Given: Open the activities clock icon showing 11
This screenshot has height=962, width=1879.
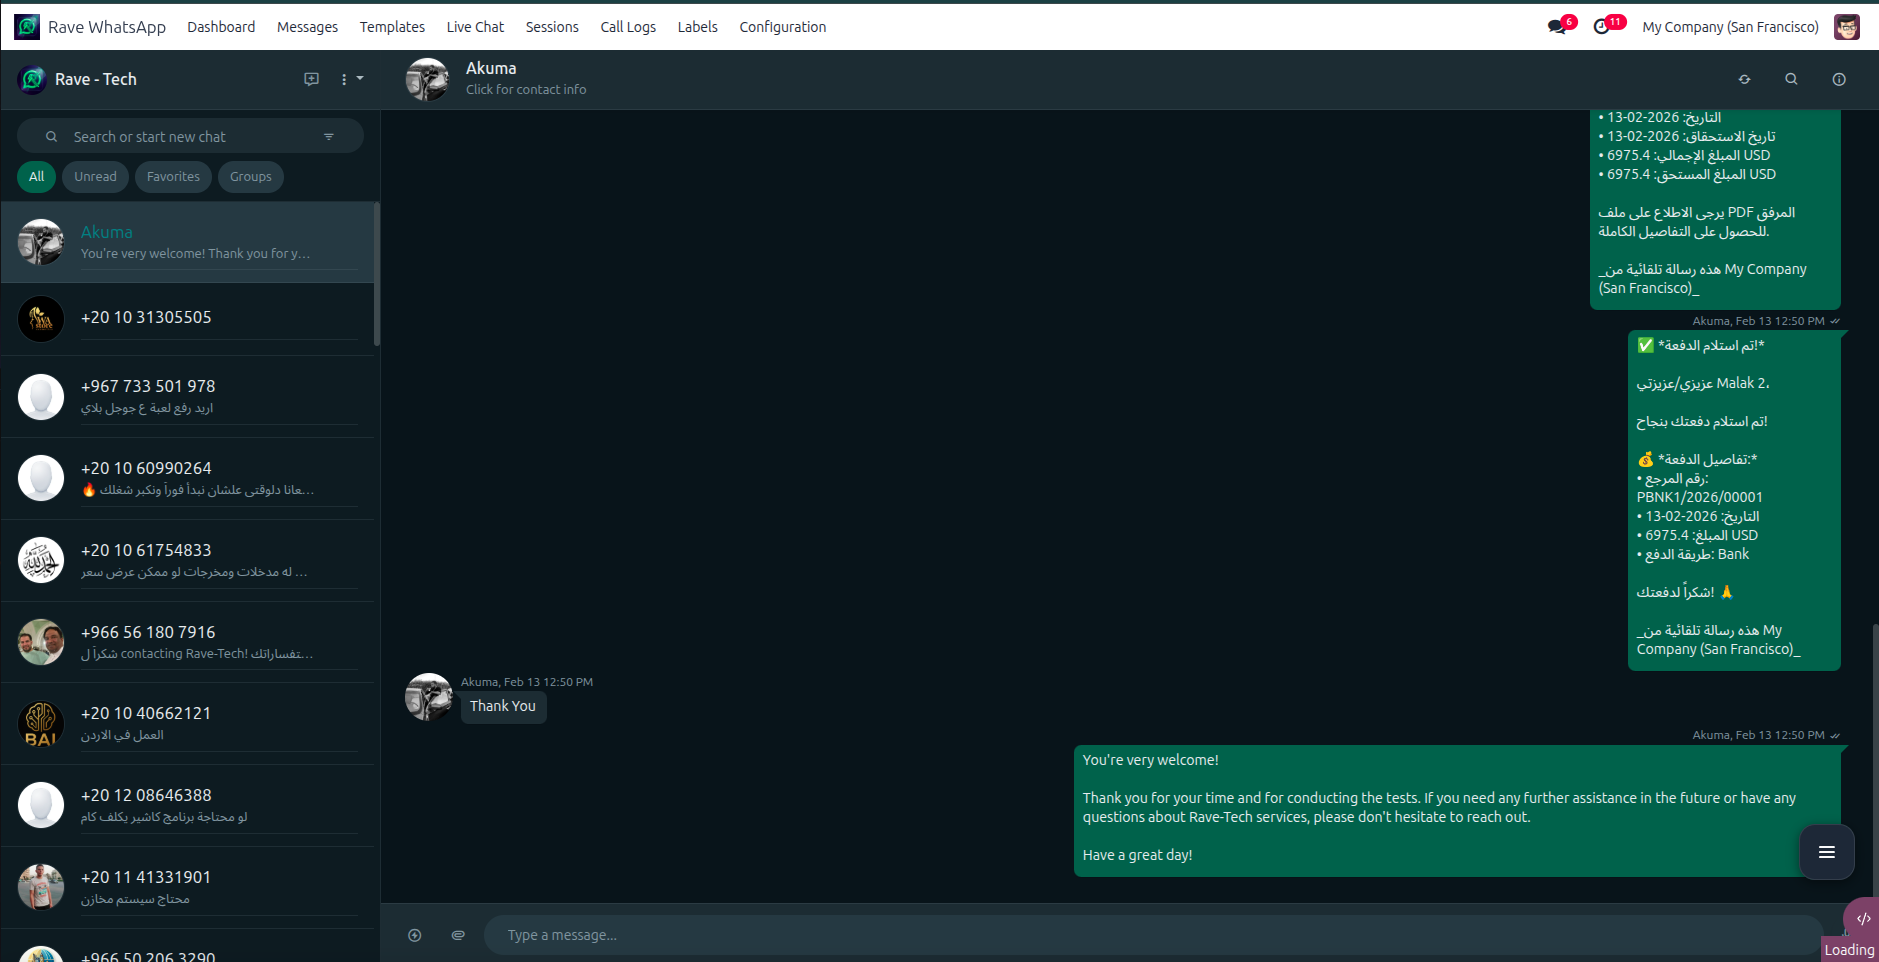Looking at the screenshot, I should coord(1604,27).
